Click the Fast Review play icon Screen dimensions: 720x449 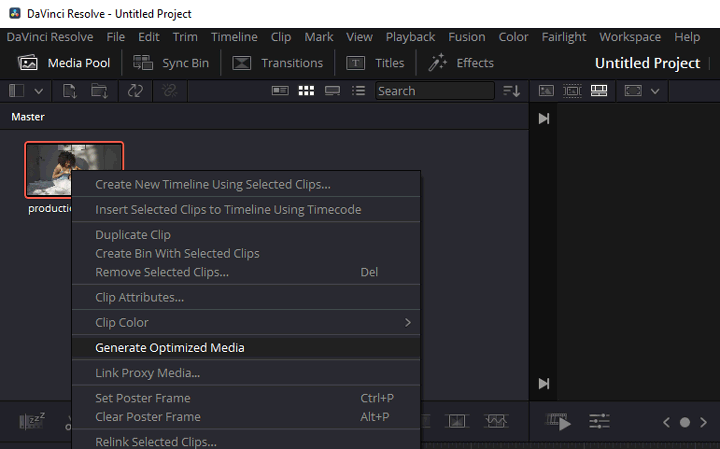558,422
